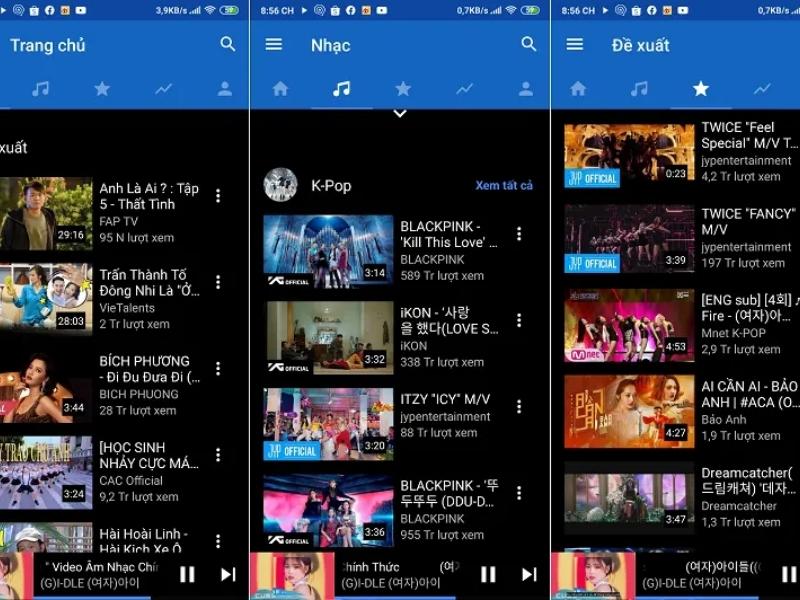Click the title ITZY "ICY" M/V
The width and height of the screenshot is (800, 600).
[x=445, y=399]
